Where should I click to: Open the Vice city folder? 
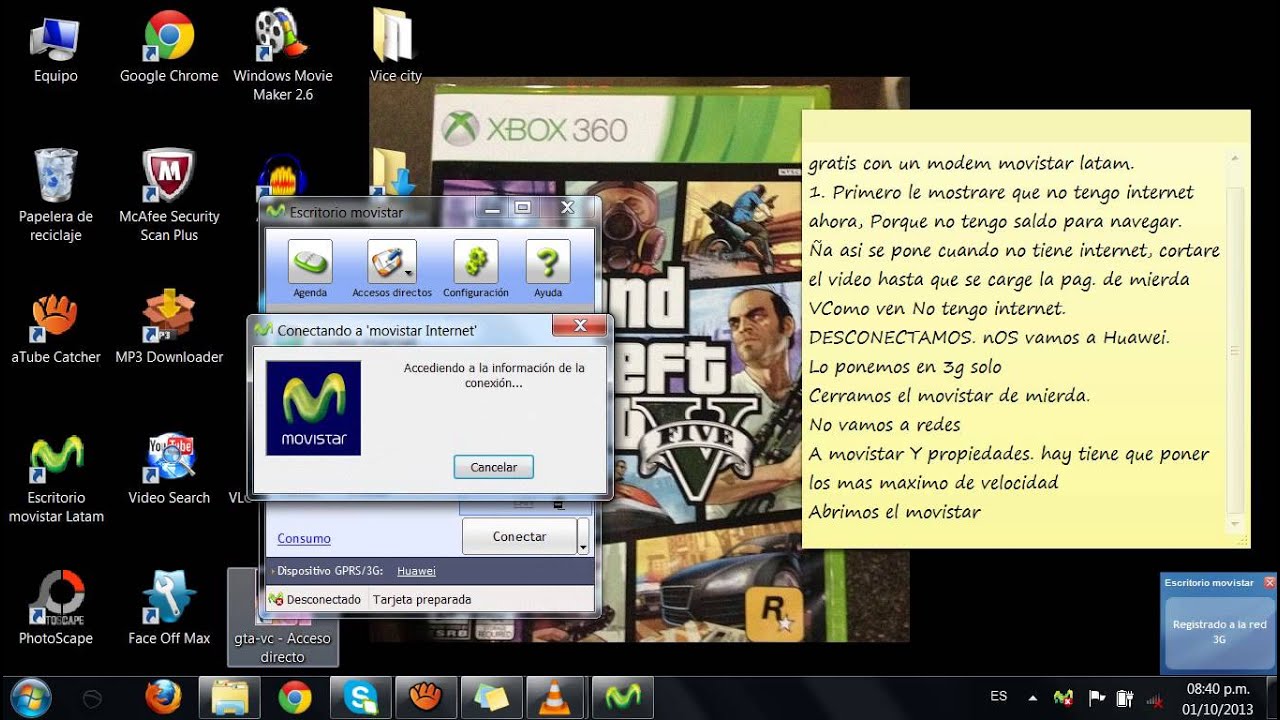[x=395, y=48]
